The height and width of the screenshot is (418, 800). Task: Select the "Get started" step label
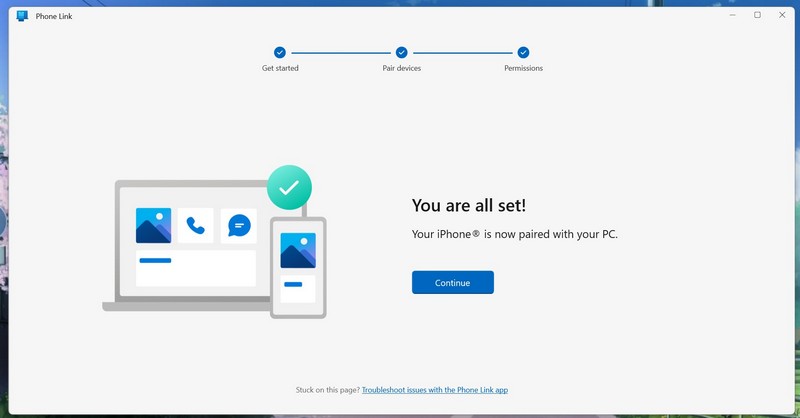pos(280,68)
